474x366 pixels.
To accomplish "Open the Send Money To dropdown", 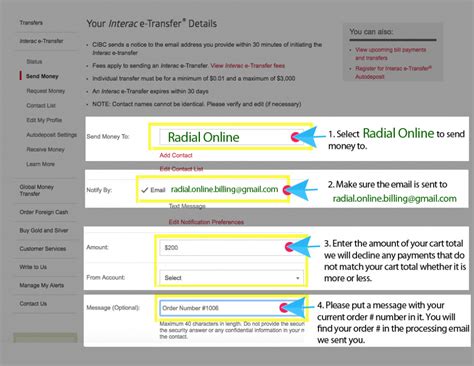I will [x=231, y=137].
